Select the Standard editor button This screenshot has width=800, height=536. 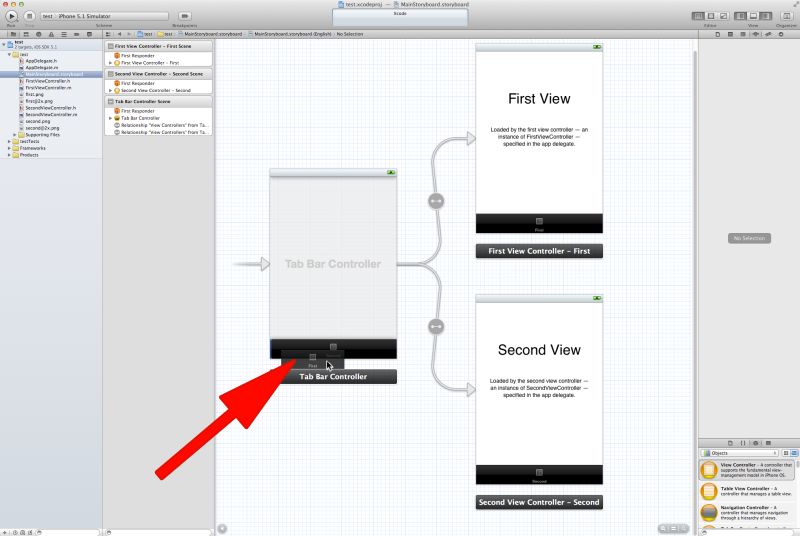[x=698, y=16]
